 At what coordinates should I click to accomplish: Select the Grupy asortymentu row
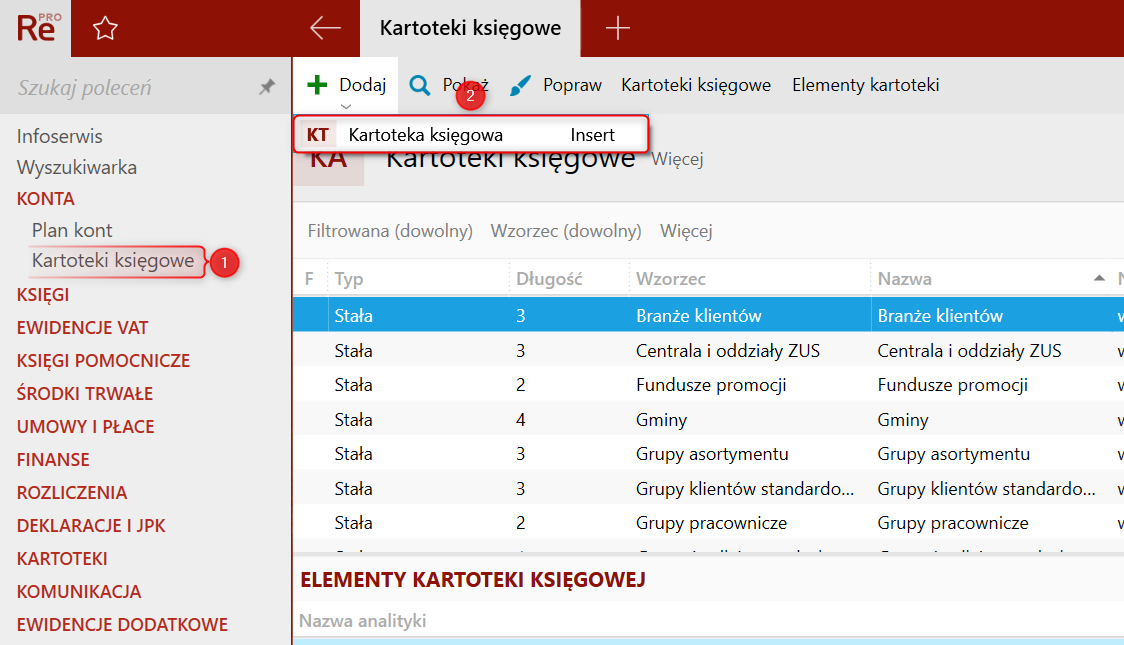[x=708, y=454]
